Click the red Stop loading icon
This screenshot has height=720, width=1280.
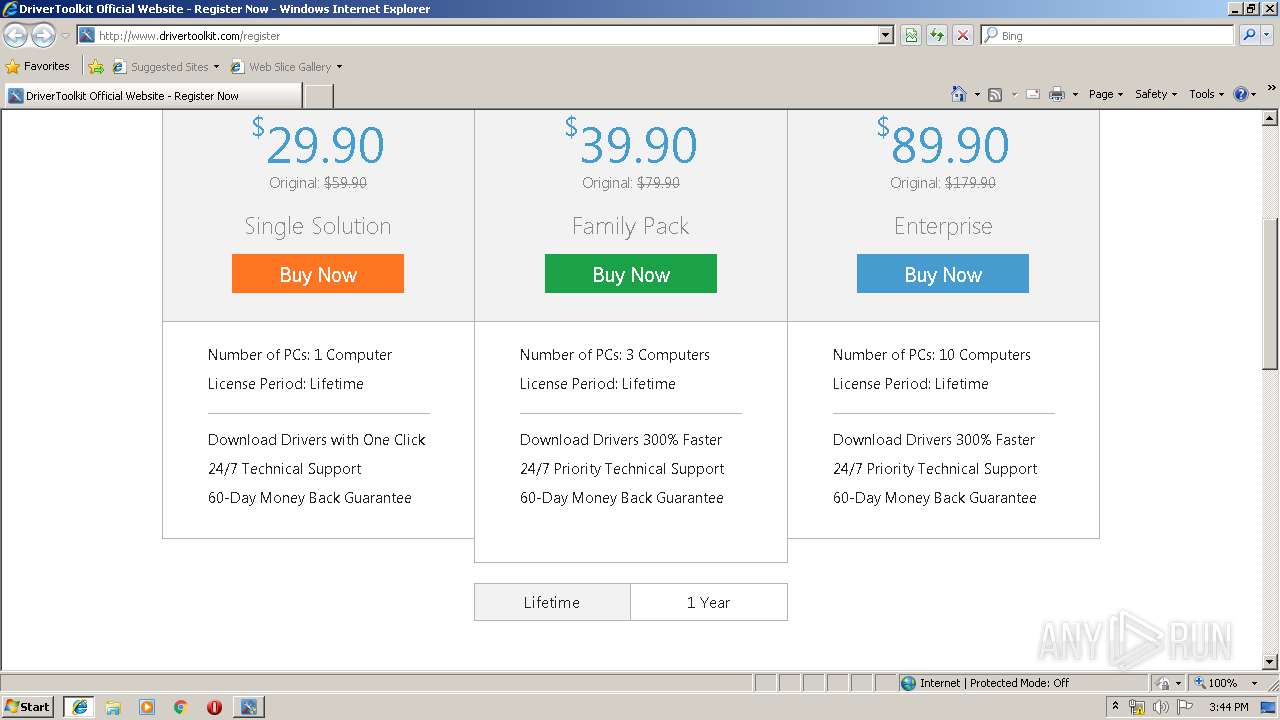pyautogui.click(x=962, y=35)
